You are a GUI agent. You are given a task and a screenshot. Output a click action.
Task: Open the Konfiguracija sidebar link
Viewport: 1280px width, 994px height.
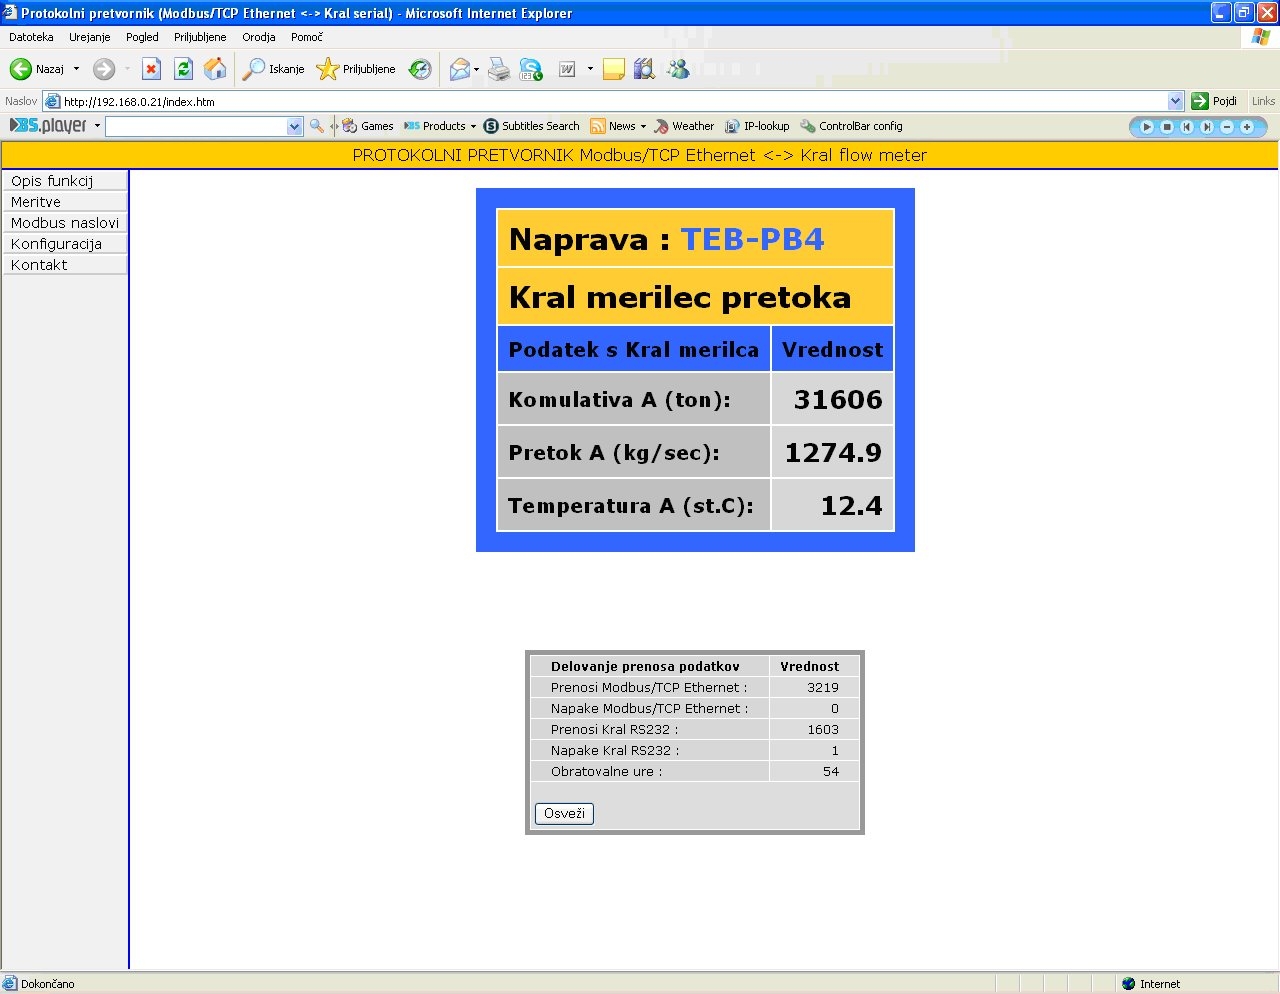(56, 244)
